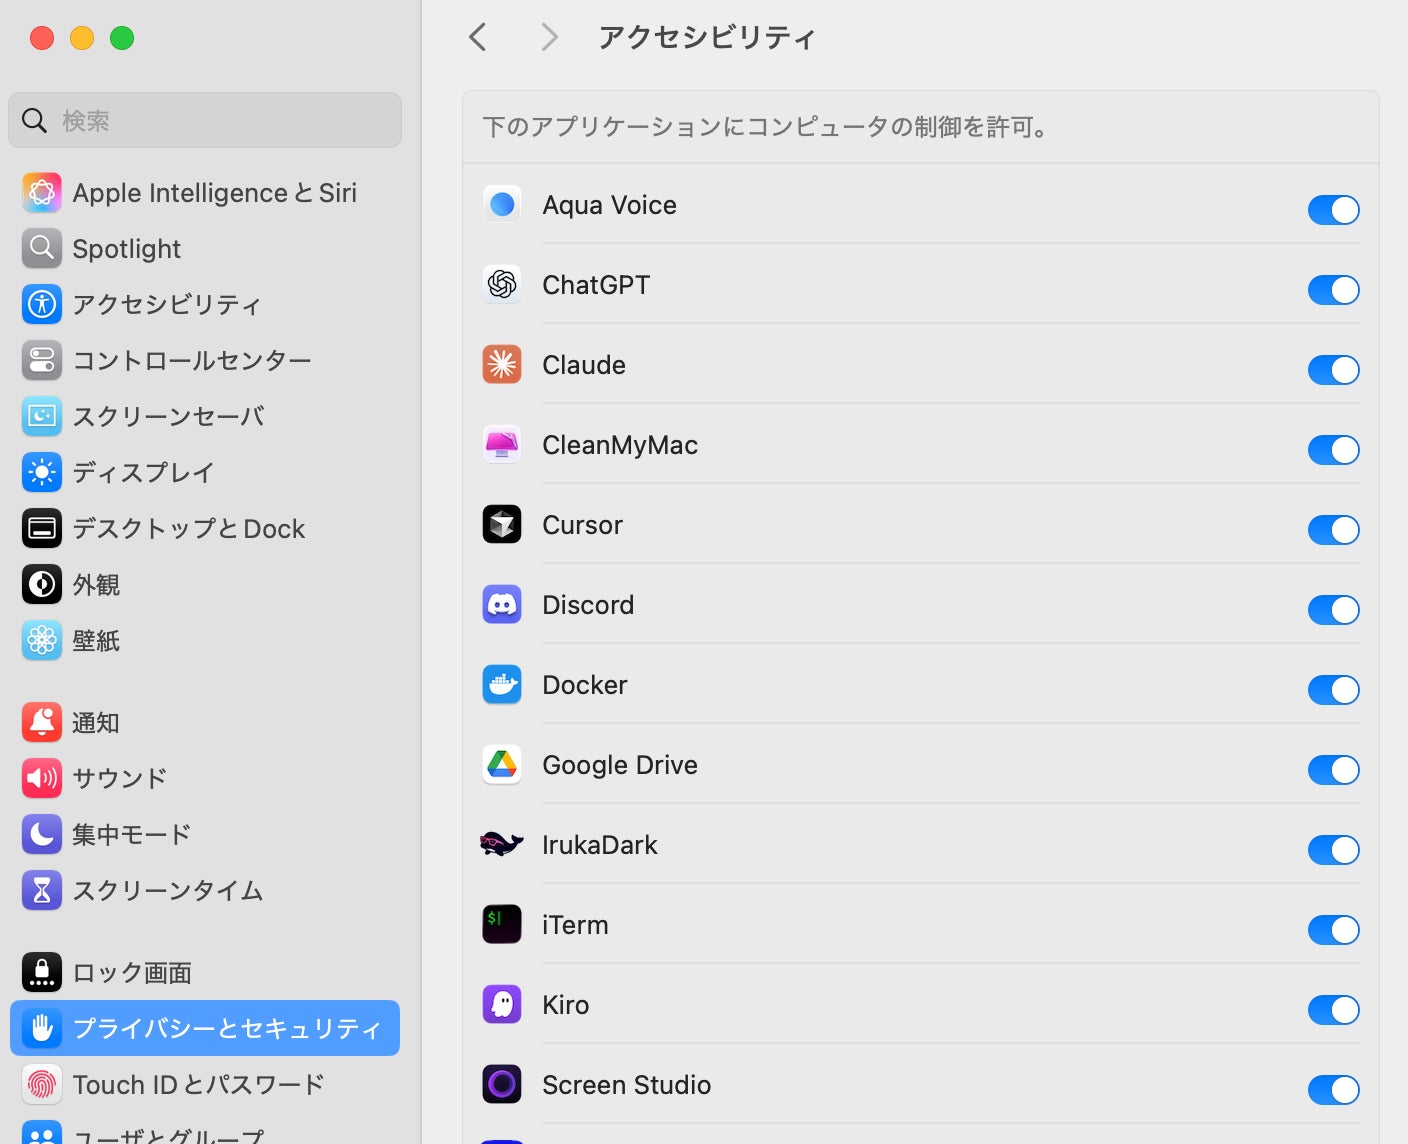Click the デスクトップとDock sidebar icon
This screenshot has width=1408, height=1144.
click(42, 528)
